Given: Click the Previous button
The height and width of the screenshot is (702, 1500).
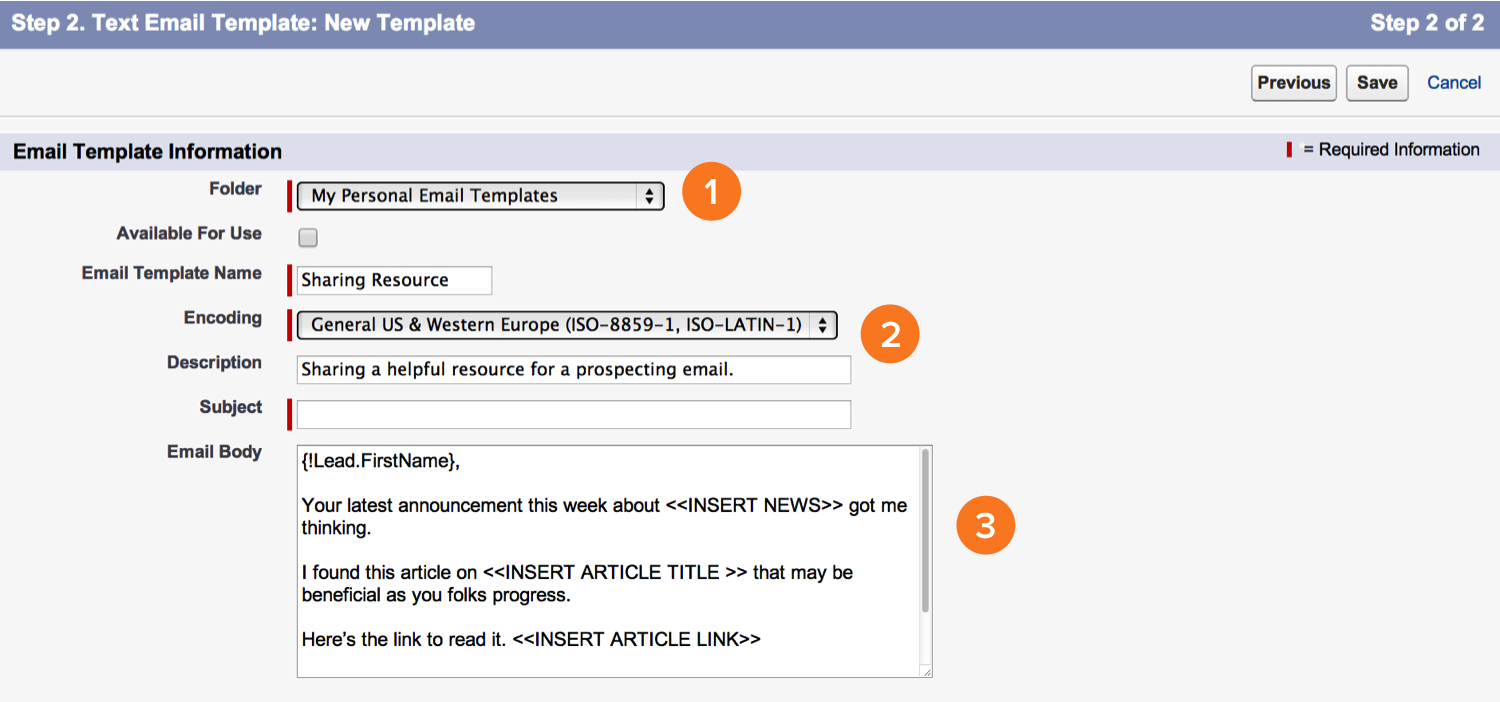Looking at the screenshot, I should 1293,83.
